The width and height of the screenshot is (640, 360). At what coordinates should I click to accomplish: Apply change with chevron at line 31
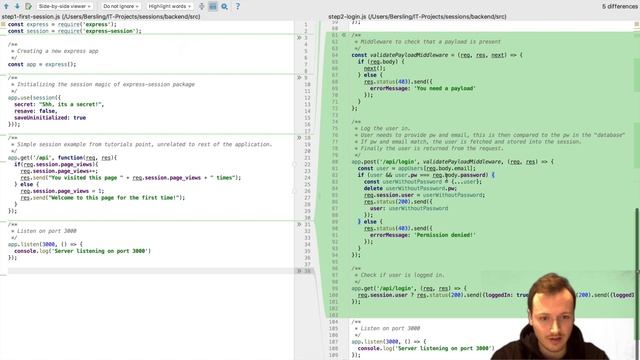(x=299, y=224)
